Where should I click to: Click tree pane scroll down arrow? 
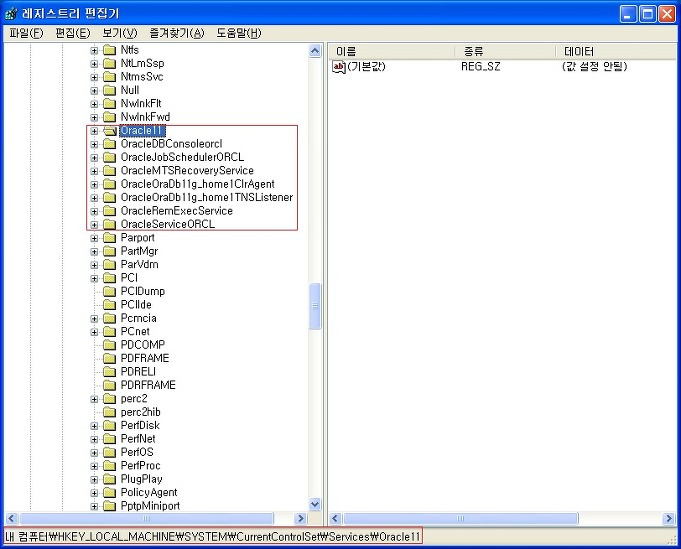(315, 504)
